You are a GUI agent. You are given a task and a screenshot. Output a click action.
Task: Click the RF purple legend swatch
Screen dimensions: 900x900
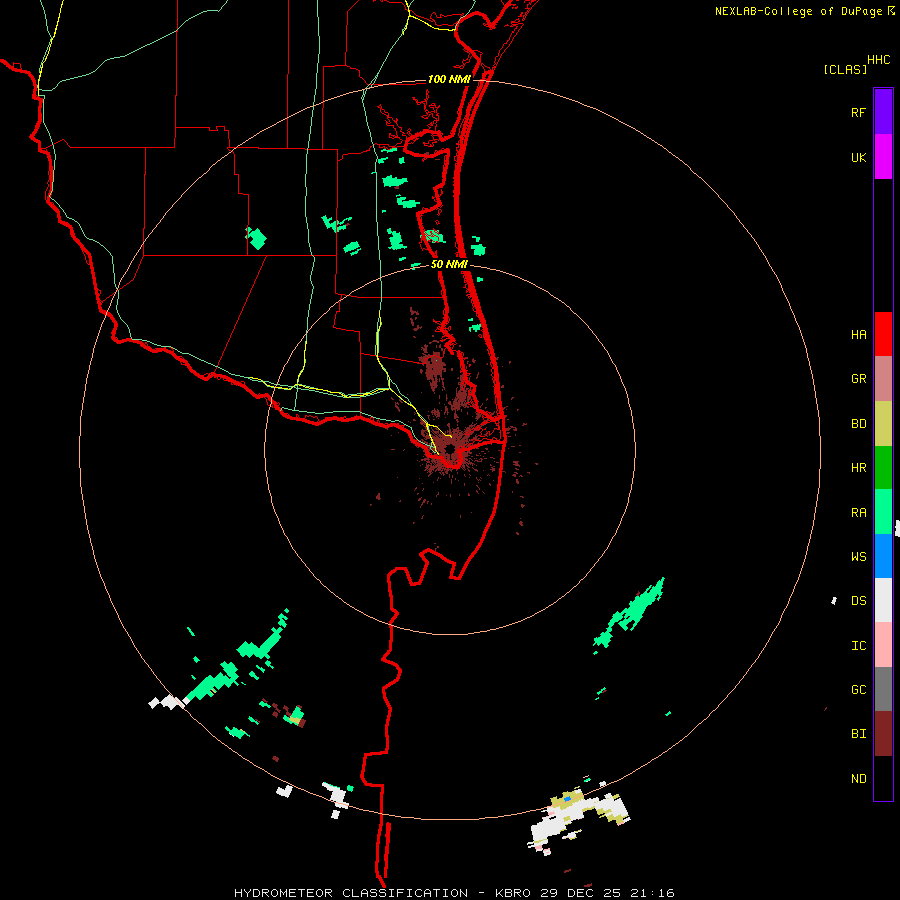[x=883, y=112]
